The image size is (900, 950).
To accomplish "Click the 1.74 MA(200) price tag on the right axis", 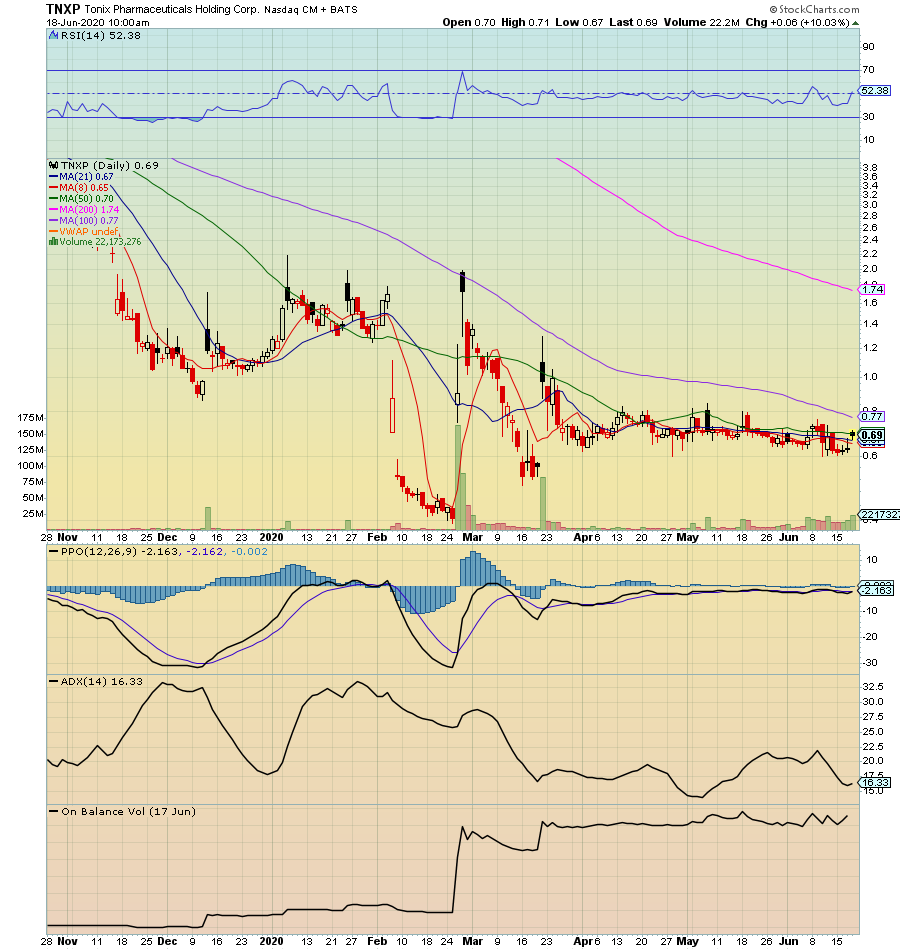I will (x=872, y=289).
